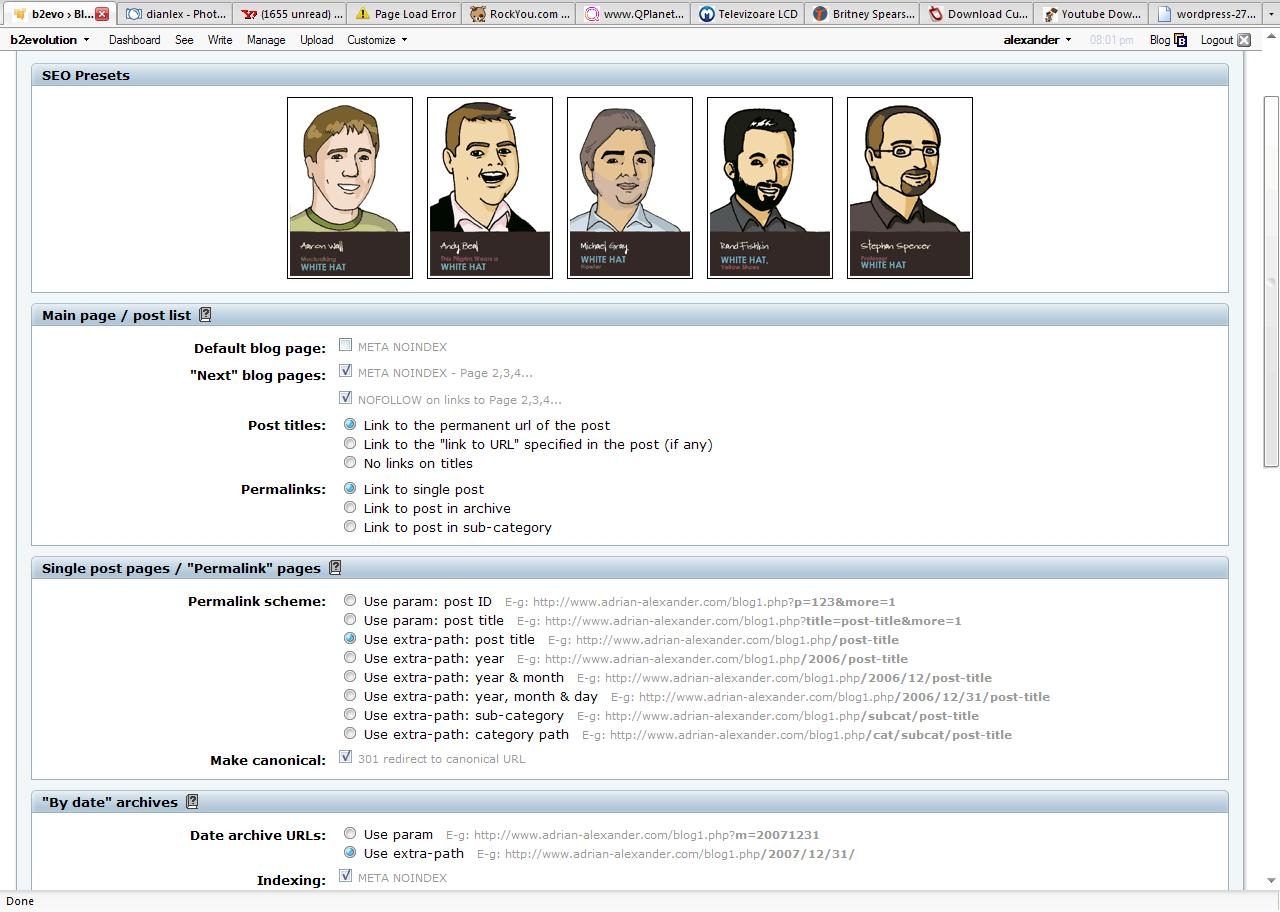
Task: Select the Stephan Spencer SEO preset
Action: [x=910, y=187]
